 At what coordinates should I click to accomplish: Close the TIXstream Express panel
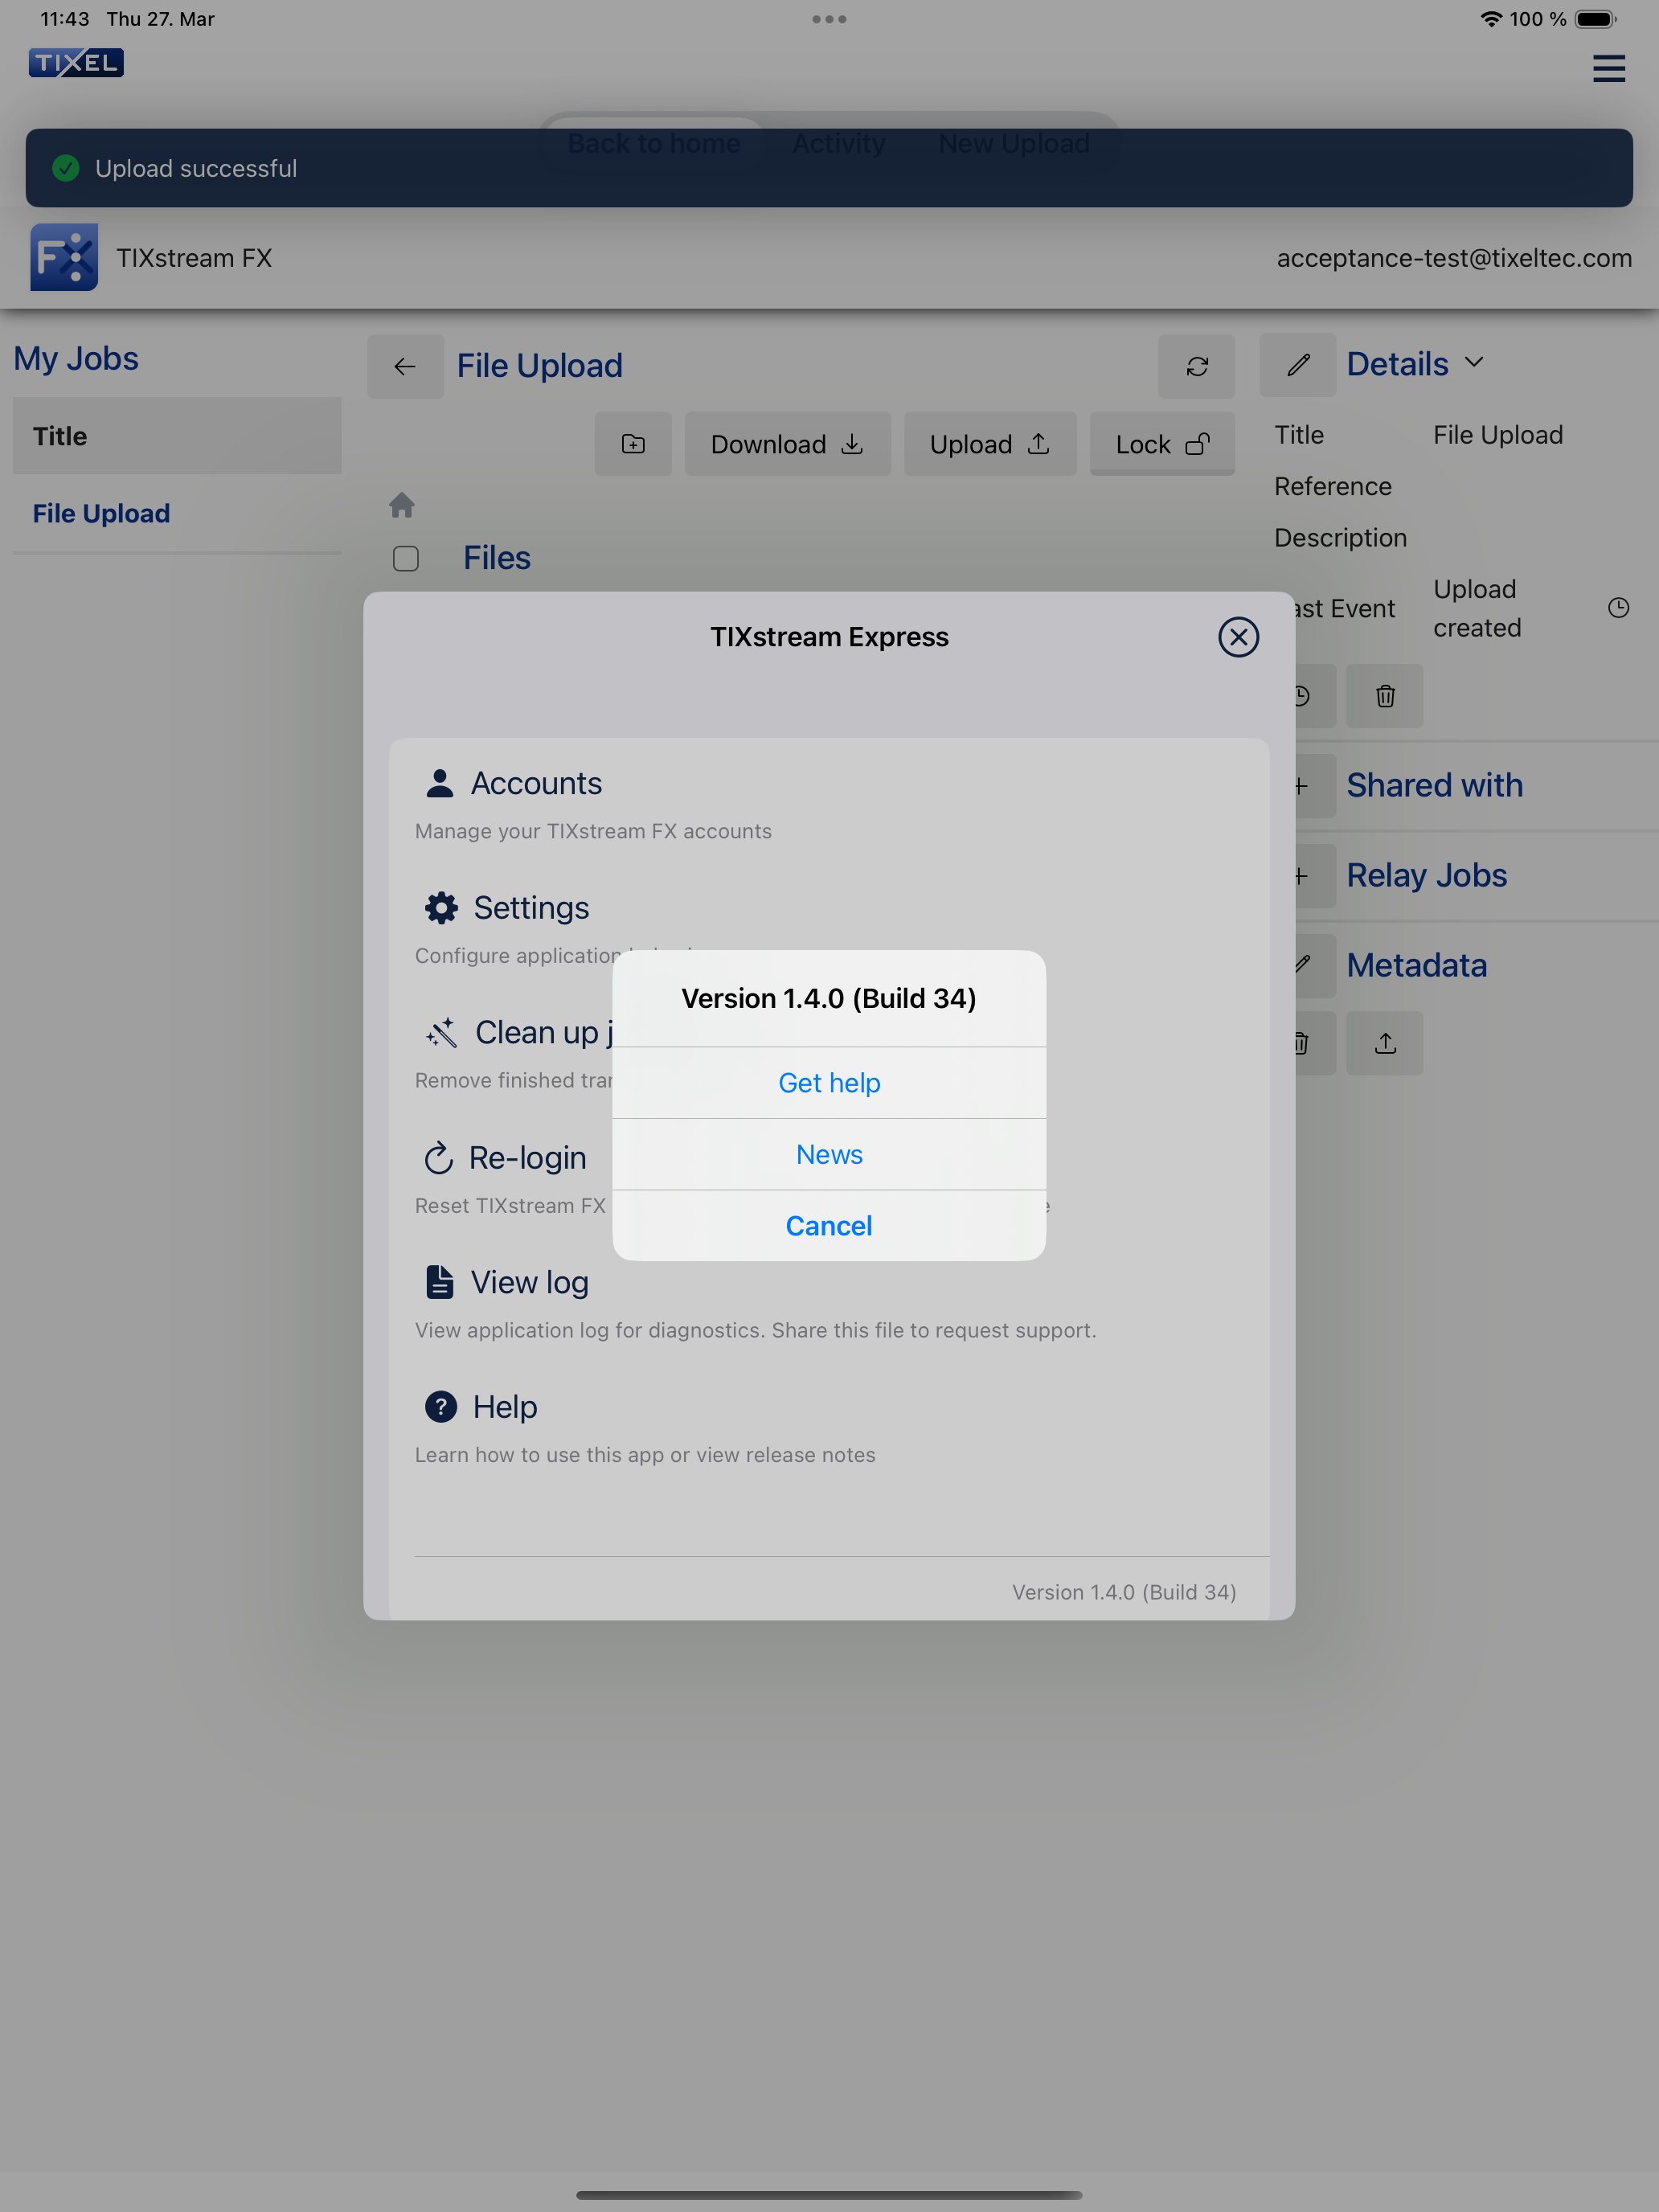(x=1238, y=637)
